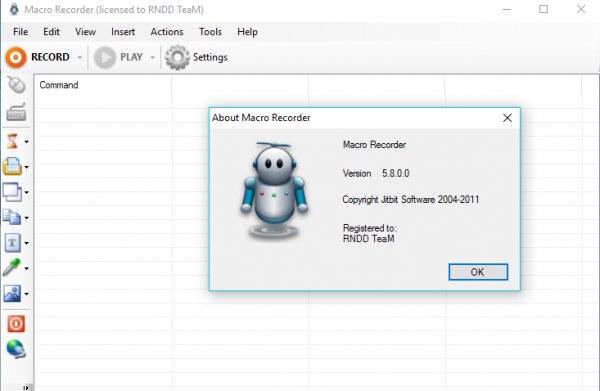This screenshot has width=600, height=391.
Task: Maximize the Macro Recorder window
Action: point(543,9)
